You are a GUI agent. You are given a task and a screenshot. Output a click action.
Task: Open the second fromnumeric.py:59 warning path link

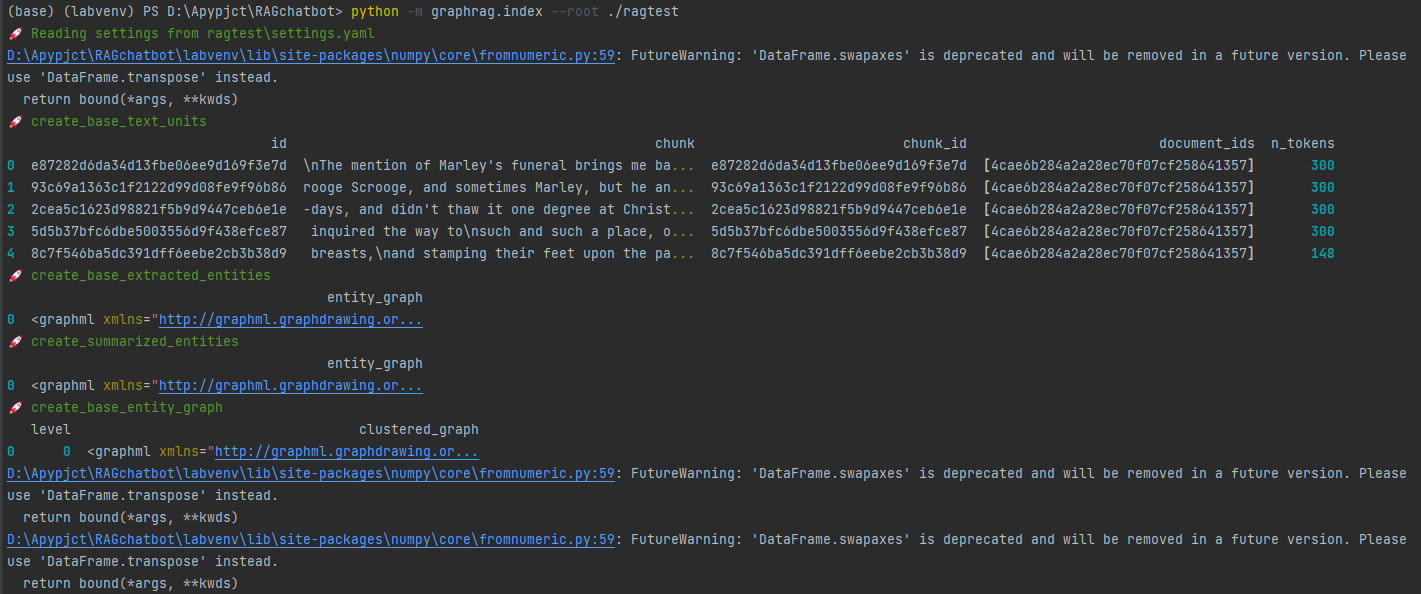point(311,474)
